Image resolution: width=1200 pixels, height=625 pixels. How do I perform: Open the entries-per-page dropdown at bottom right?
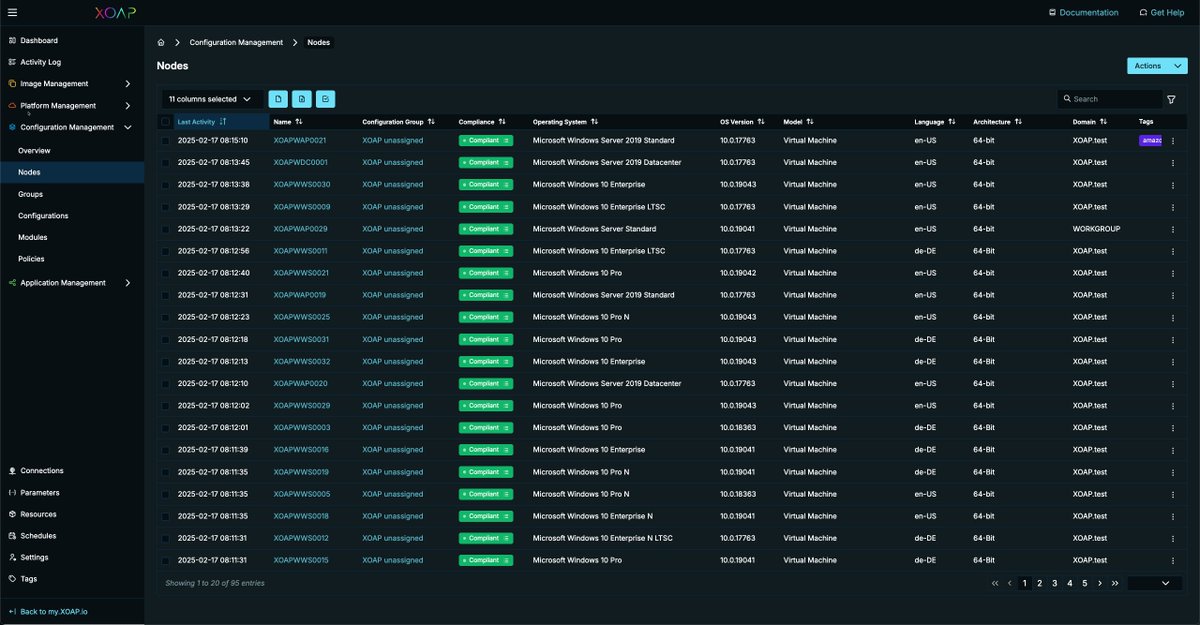tap(1155, 582)
